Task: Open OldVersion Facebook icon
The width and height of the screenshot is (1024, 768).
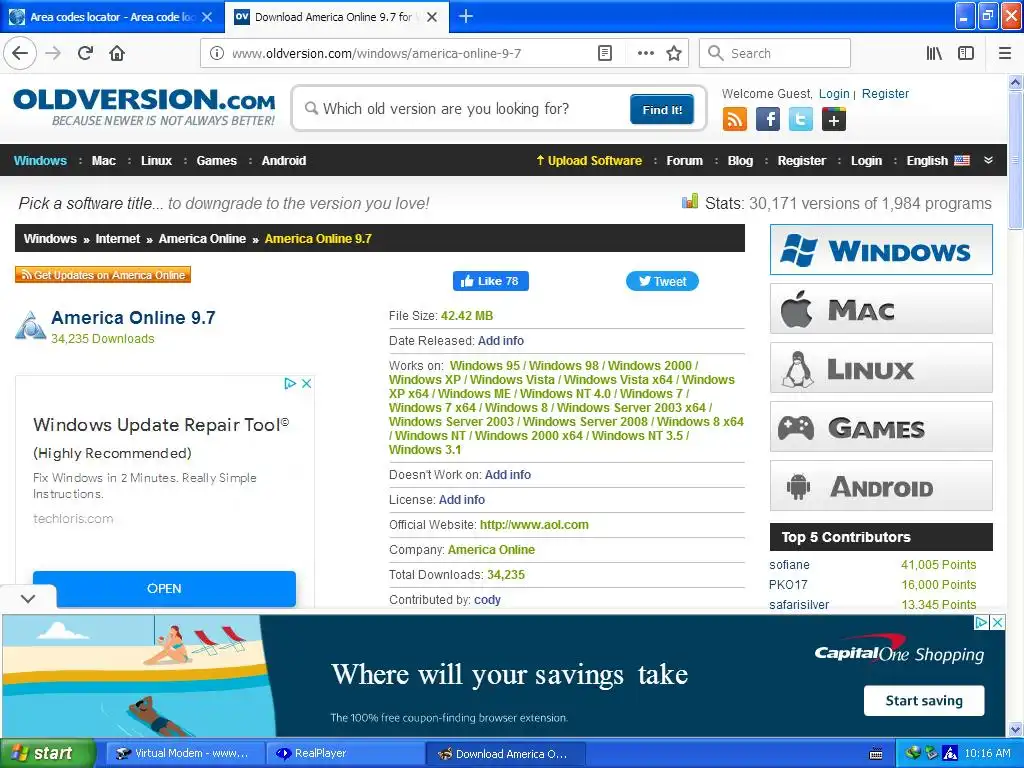Action: pos(768,120)
